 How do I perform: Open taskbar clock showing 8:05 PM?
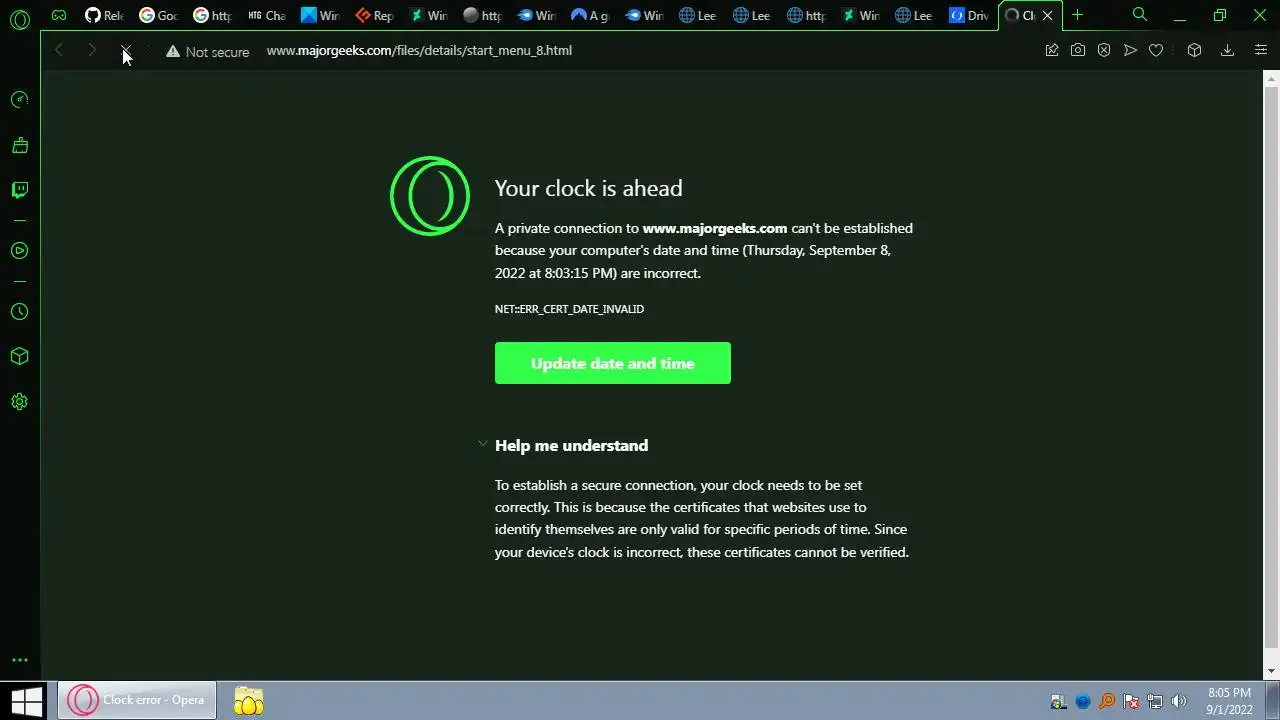[1229, 701]
